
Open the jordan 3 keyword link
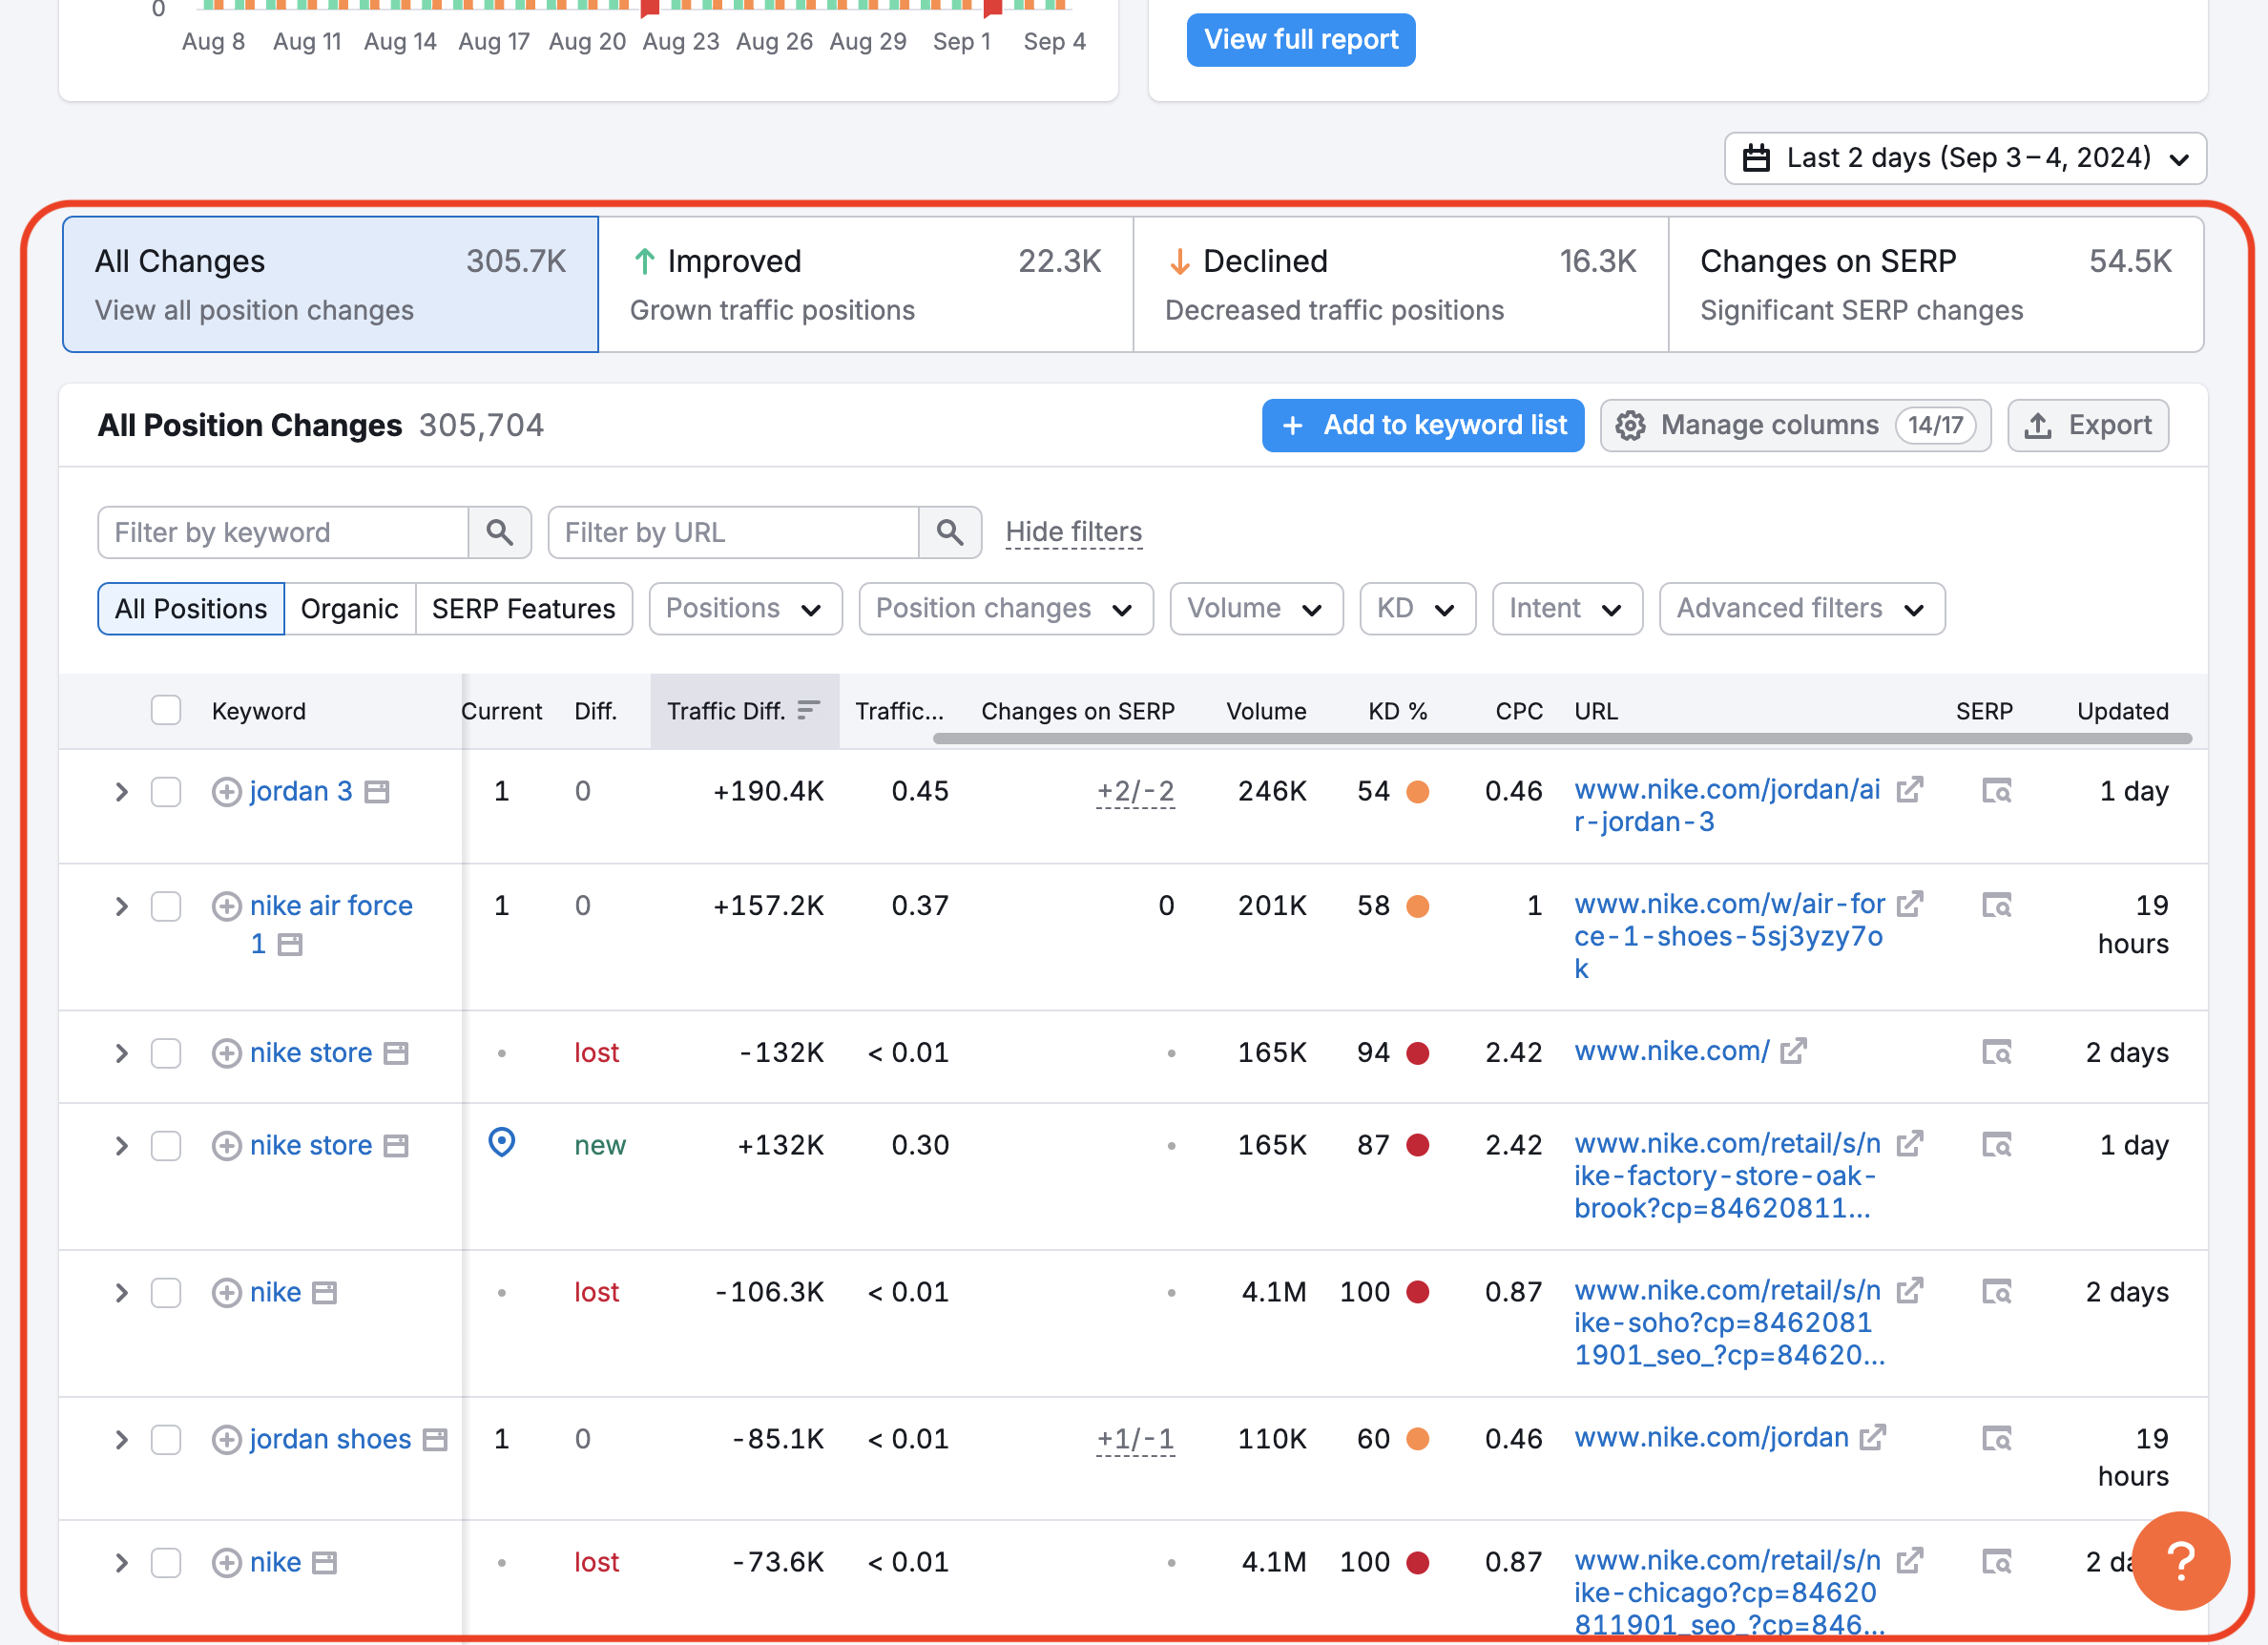[x=301, y=792]
